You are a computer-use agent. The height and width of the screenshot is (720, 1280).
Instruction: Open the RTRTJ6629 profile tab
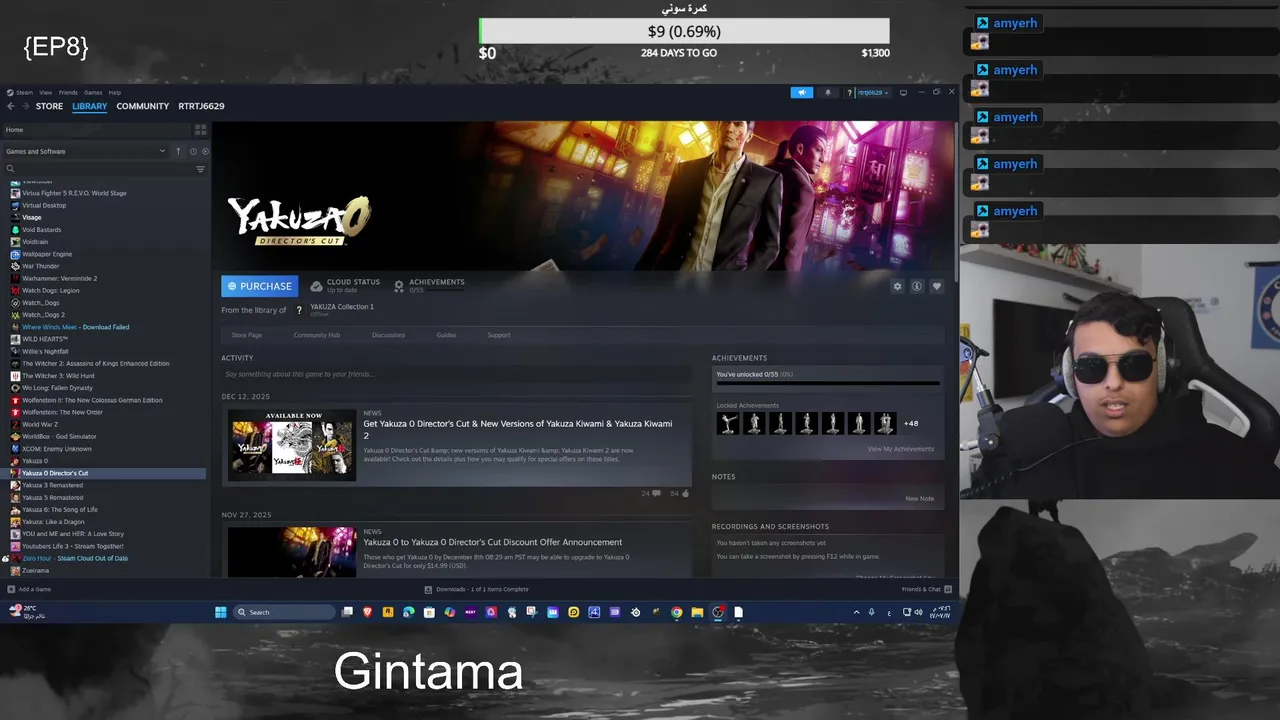[201, 106]
